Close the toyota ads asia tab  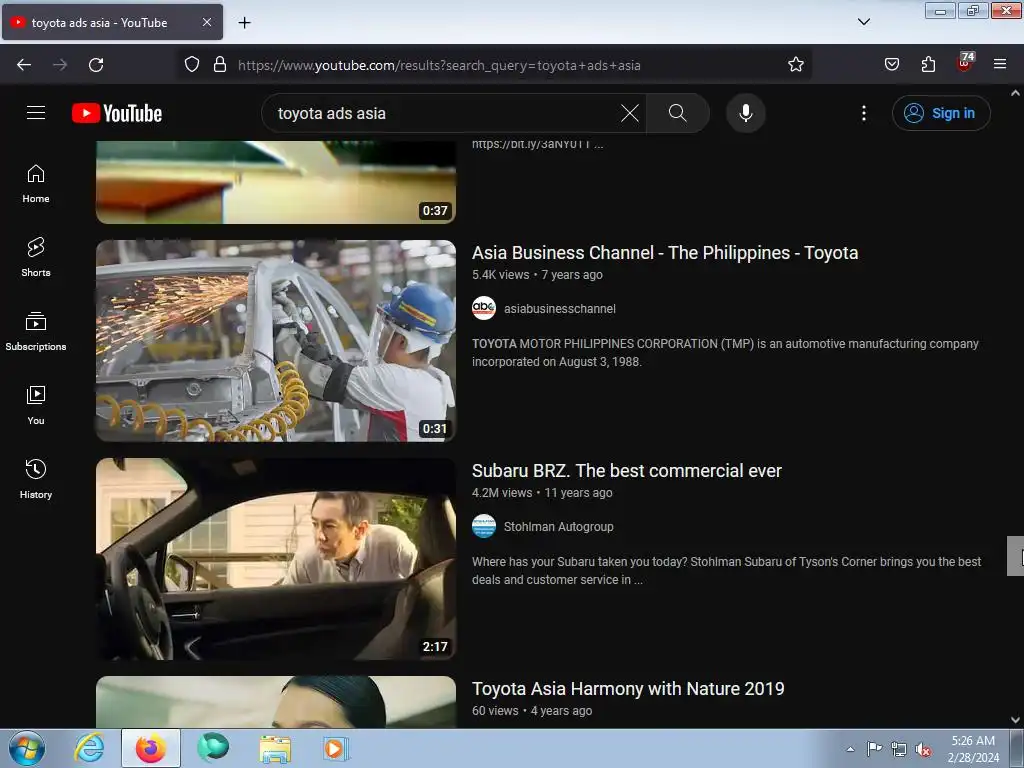pyautogui.click(x=206, y=22)
